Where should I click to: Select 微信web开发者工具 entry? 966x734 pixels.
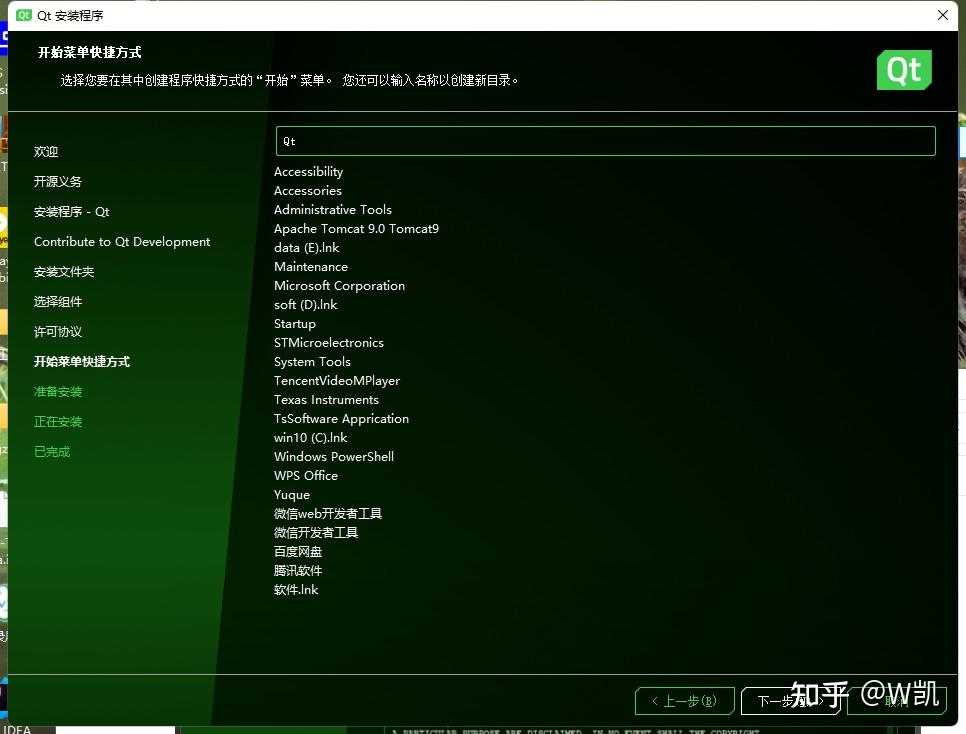(x=328, y=514)
